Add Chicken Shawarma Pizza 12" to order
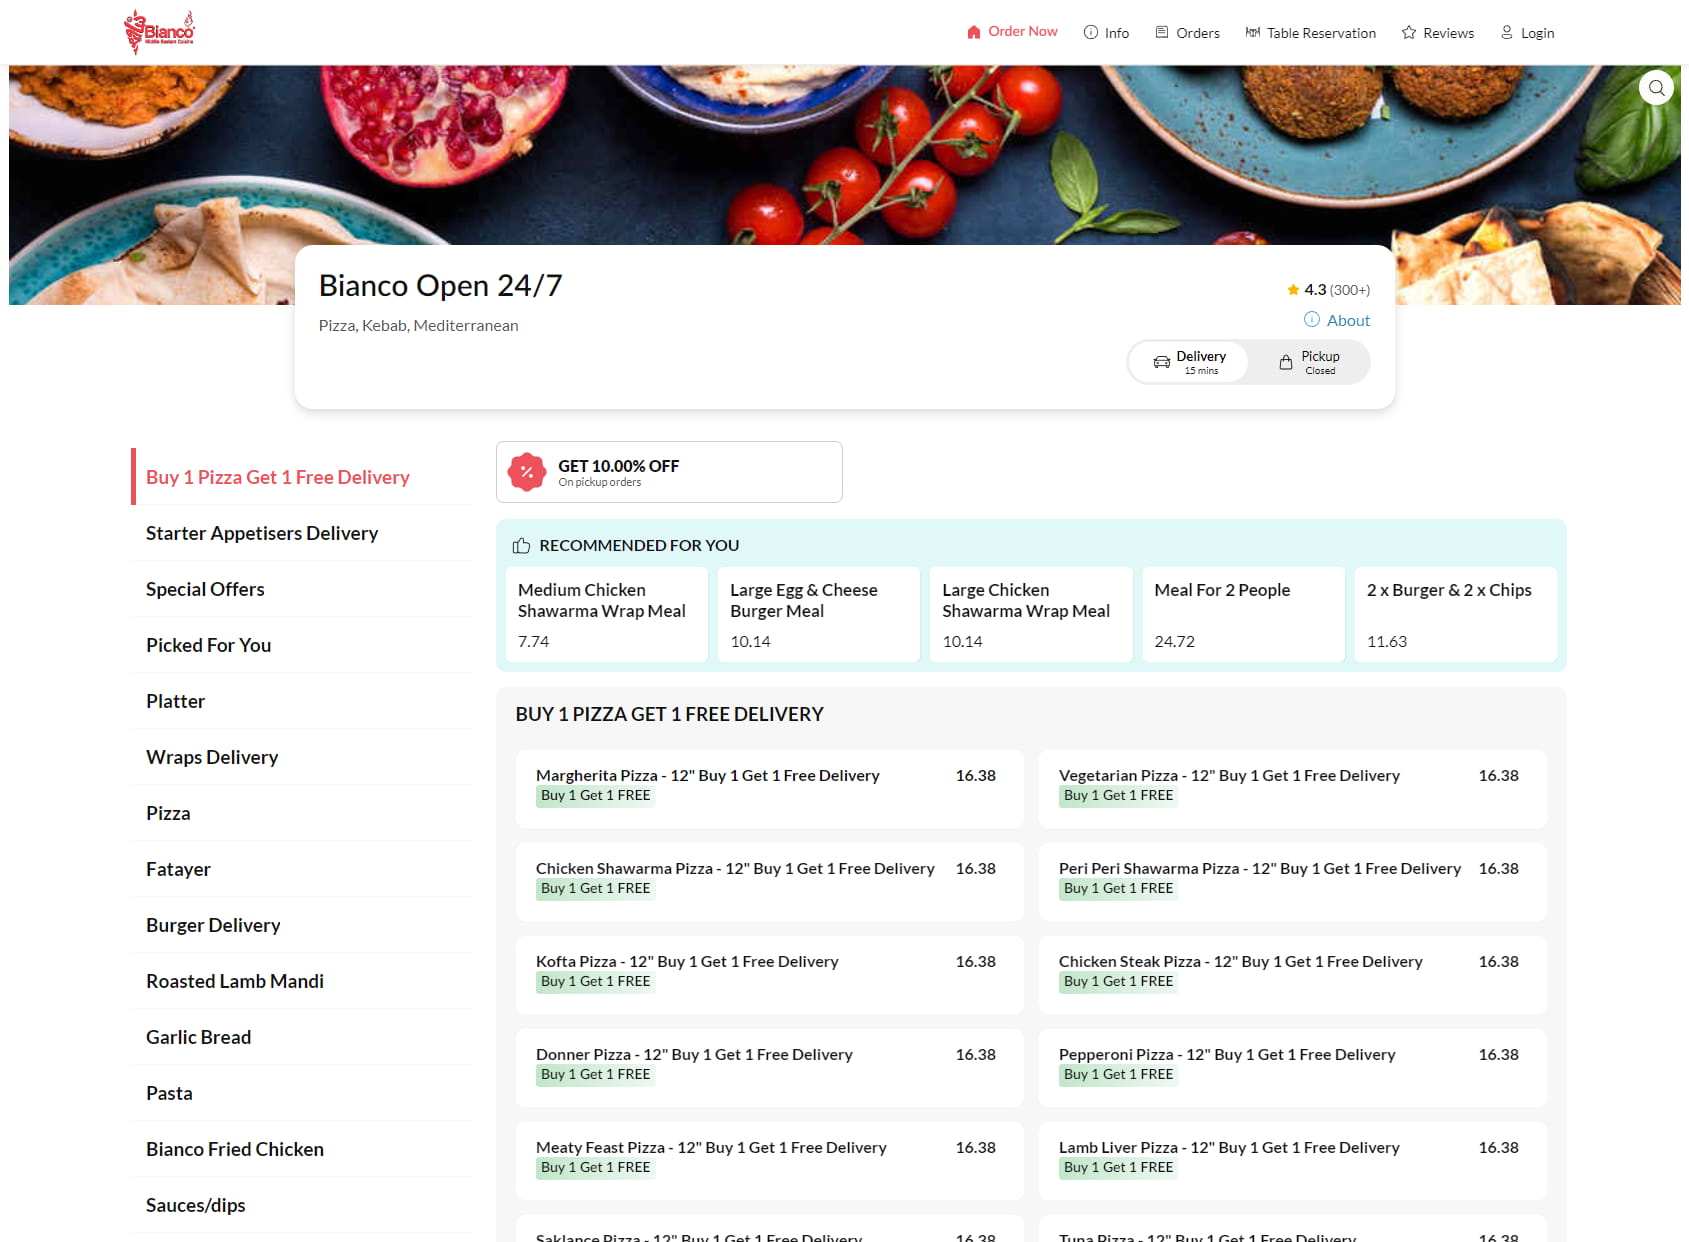 770,882
